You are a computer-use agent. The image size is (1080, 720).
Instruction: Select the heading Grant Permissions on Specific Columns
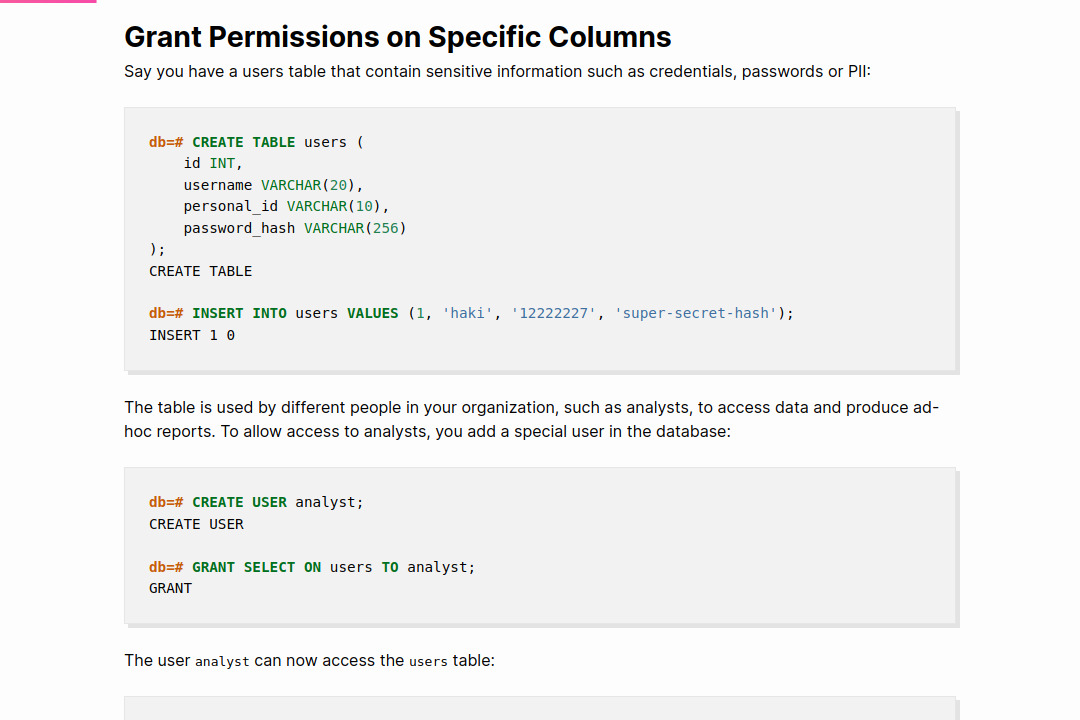pyautogui.click(x=397, y=37)
